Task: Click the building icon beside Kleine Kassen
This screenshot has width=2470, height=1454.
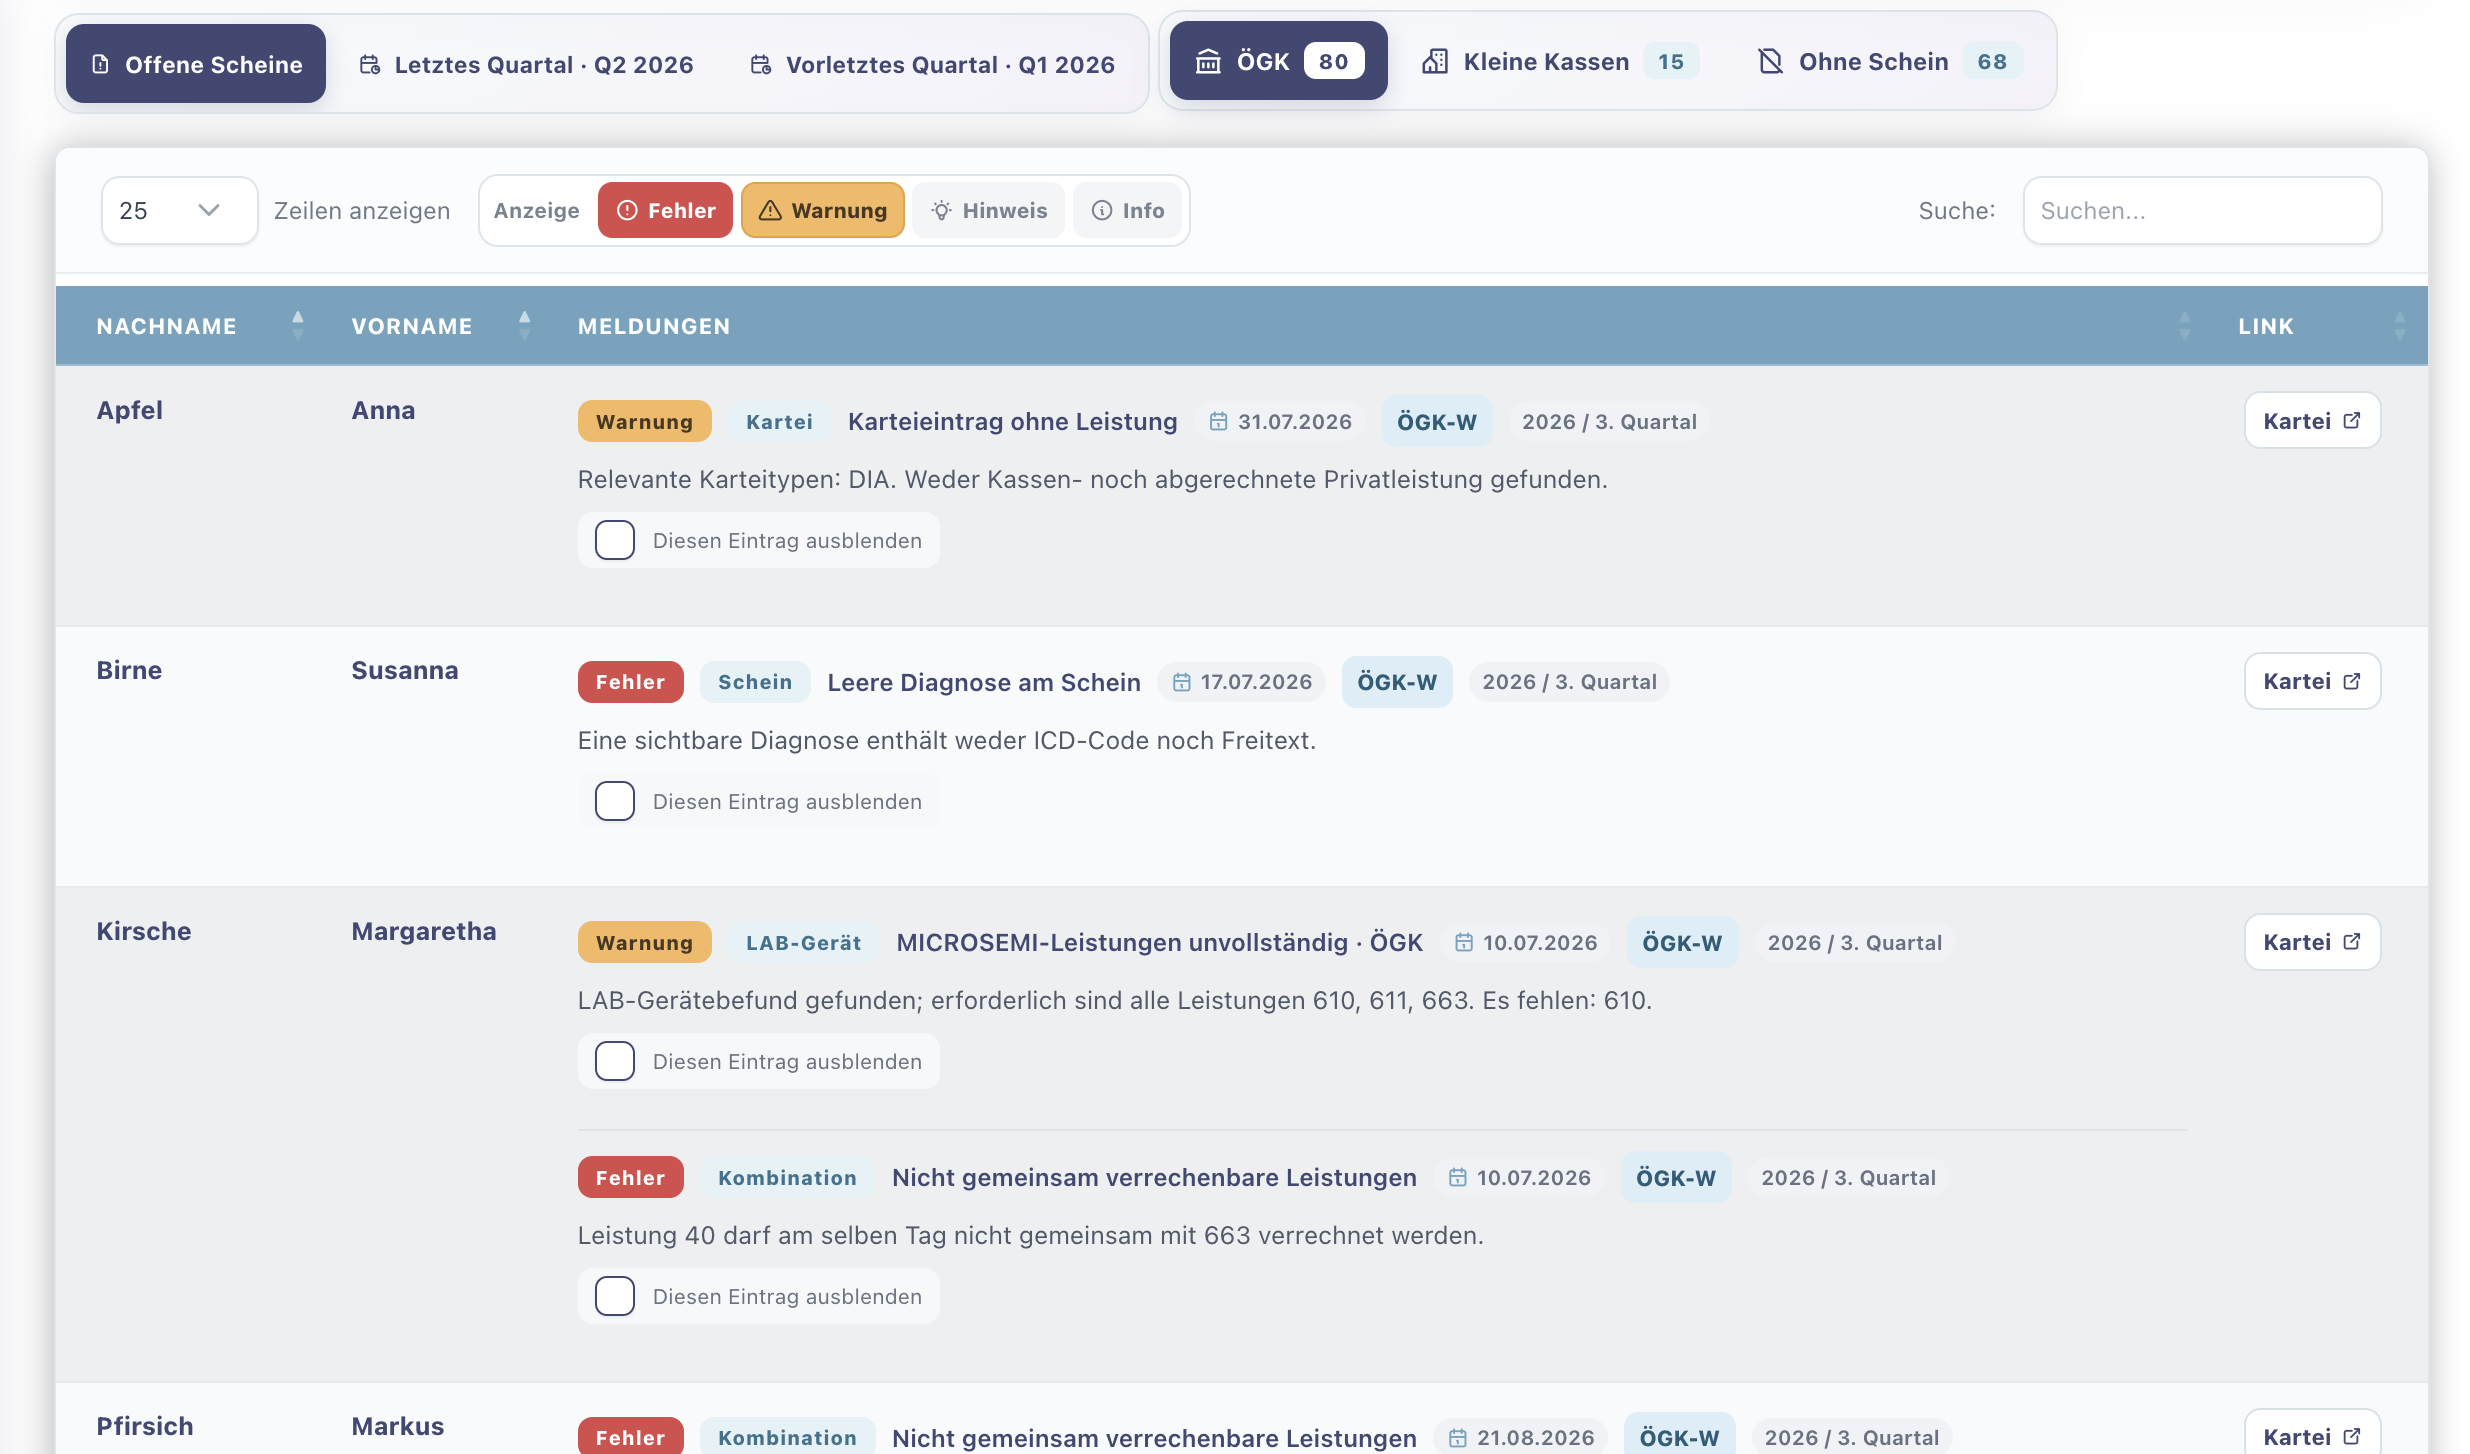Action: coord(1435,62)
